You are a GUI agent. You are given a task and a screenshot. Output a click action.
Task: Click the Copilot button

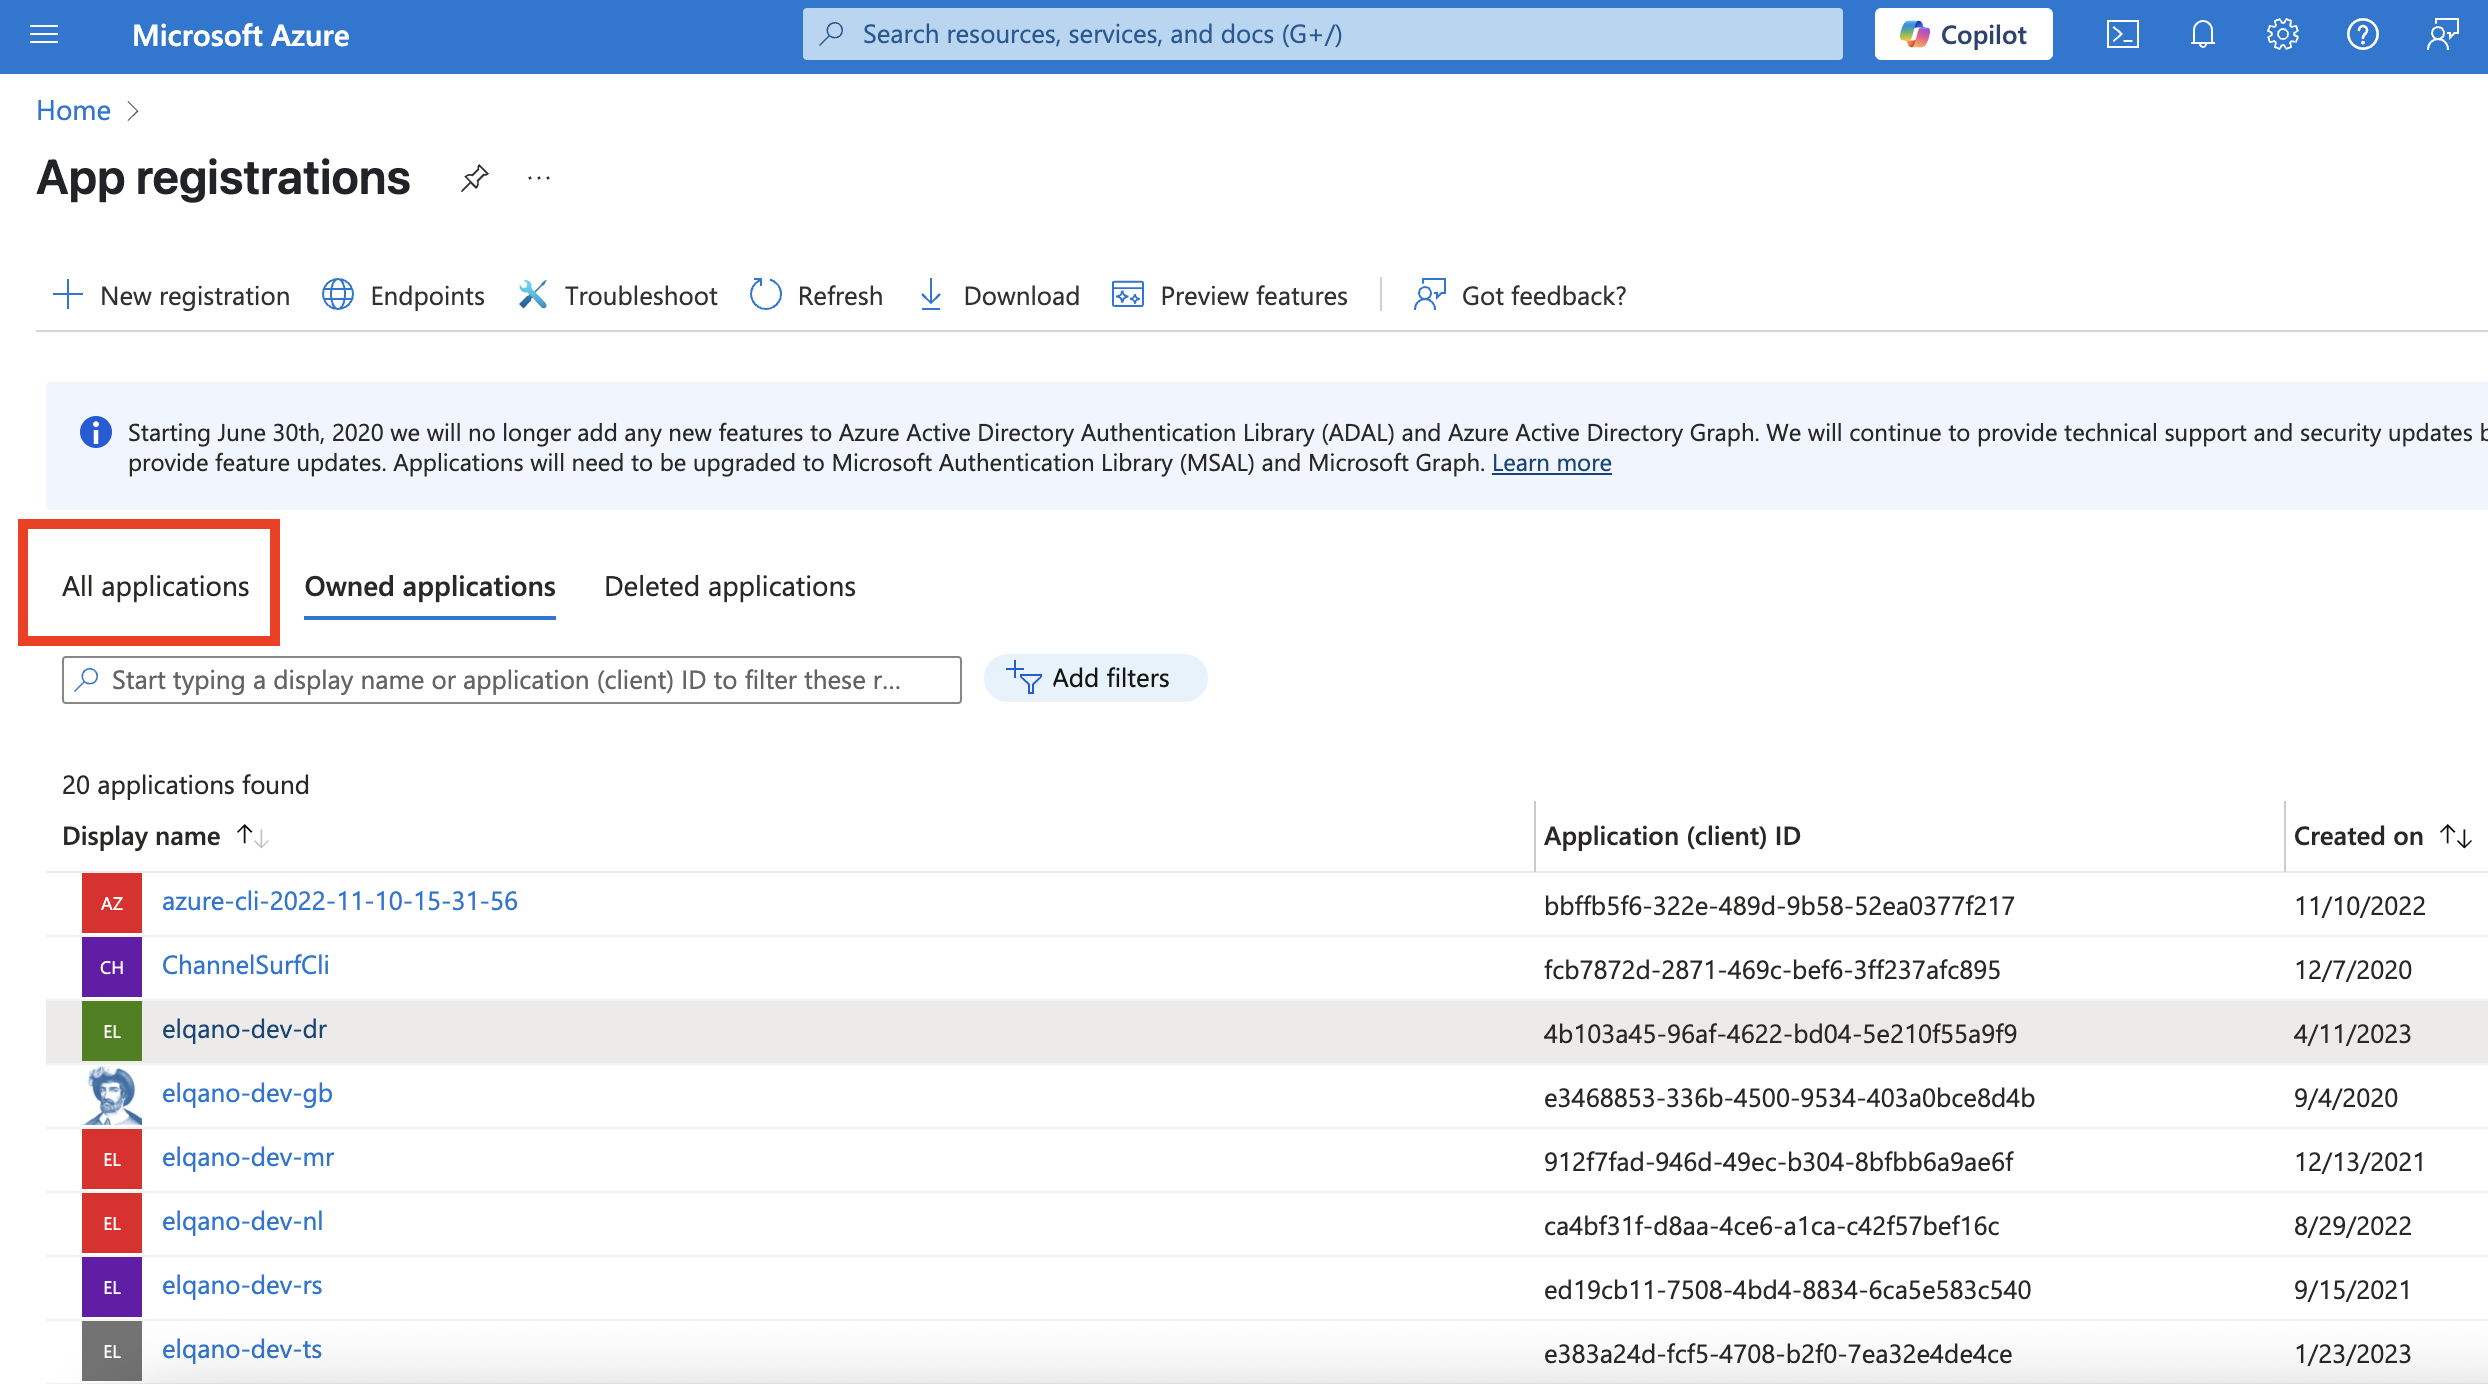(1963, 35)
